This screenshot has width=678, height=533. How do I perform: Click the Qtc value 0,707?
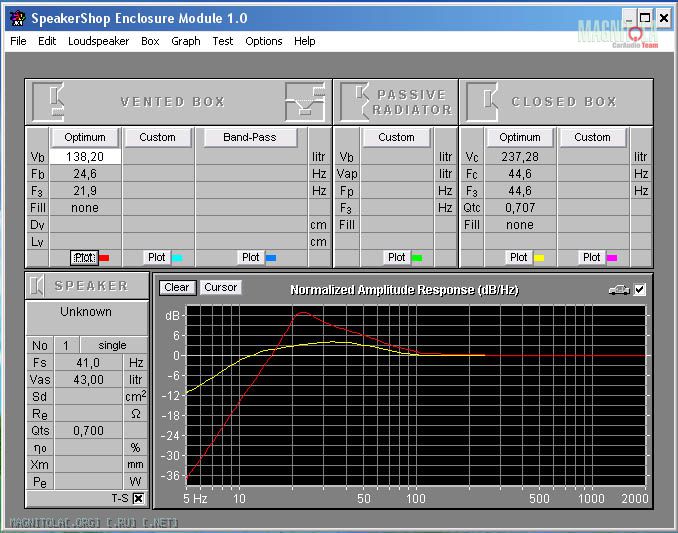[x=520, y=207]
